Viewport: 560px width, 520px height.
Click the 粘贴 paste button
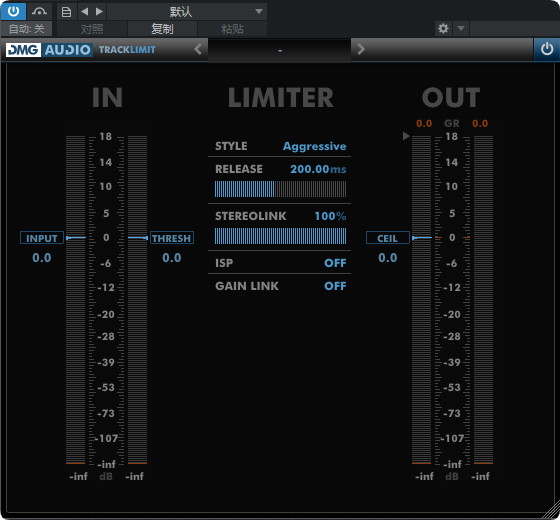[232, 29]
